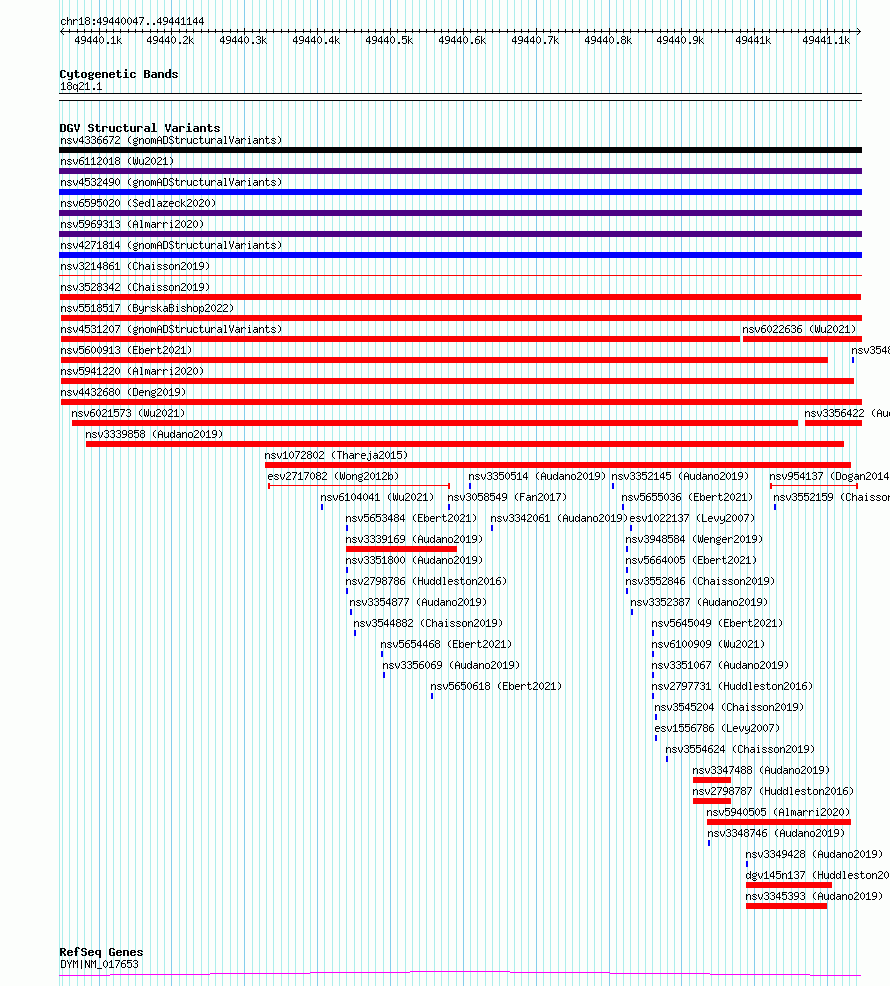Click nsv3356069 (Audano2019) label

pyautogui.click(x=451, y=665)
